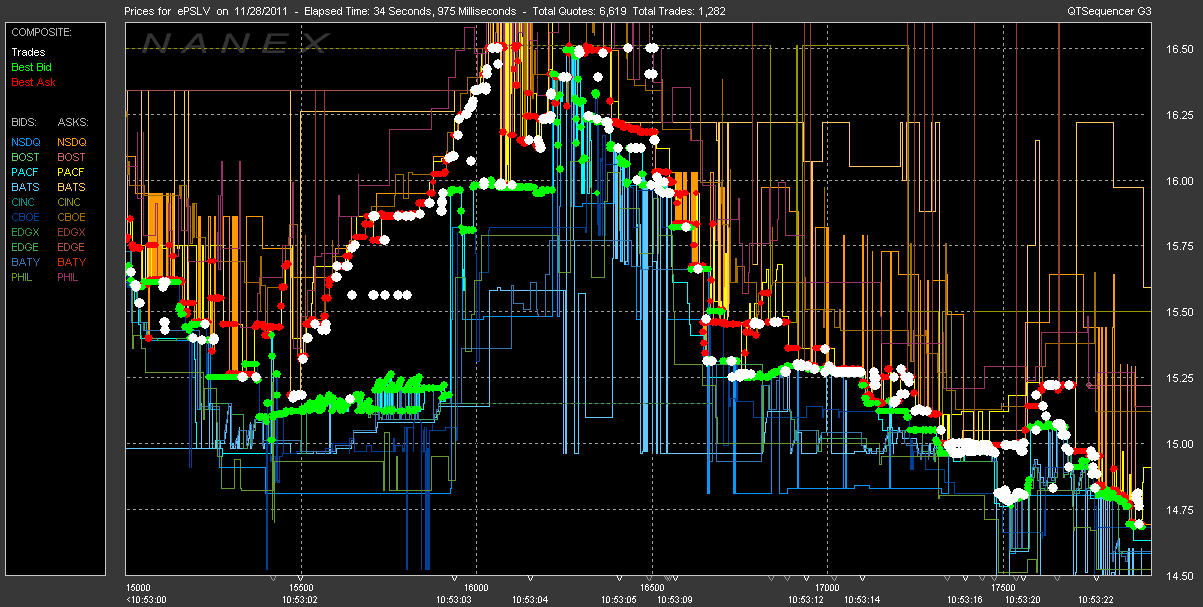
Task: Click PACF under the ASKS heading
Action: point(72,172)
